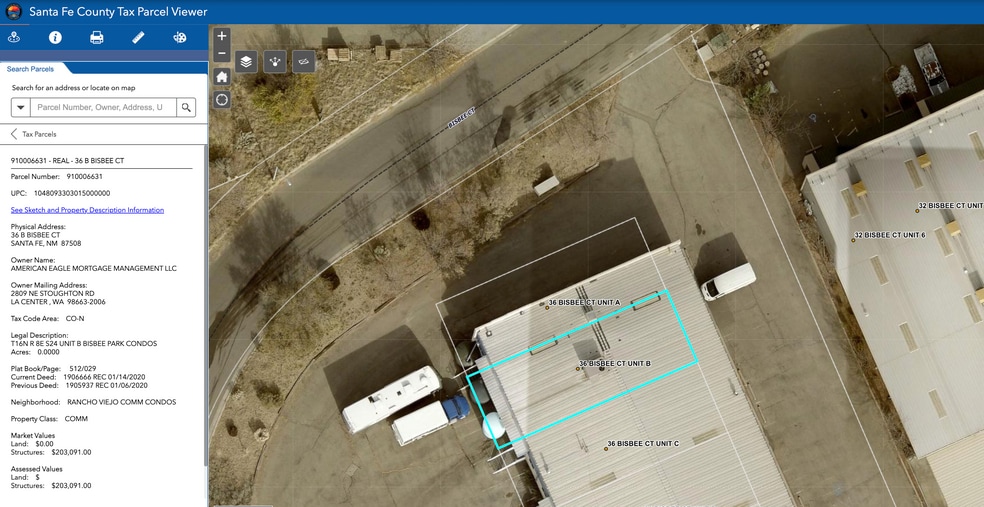
Task: Open the Draw palette tool
Action: point(180,37)
